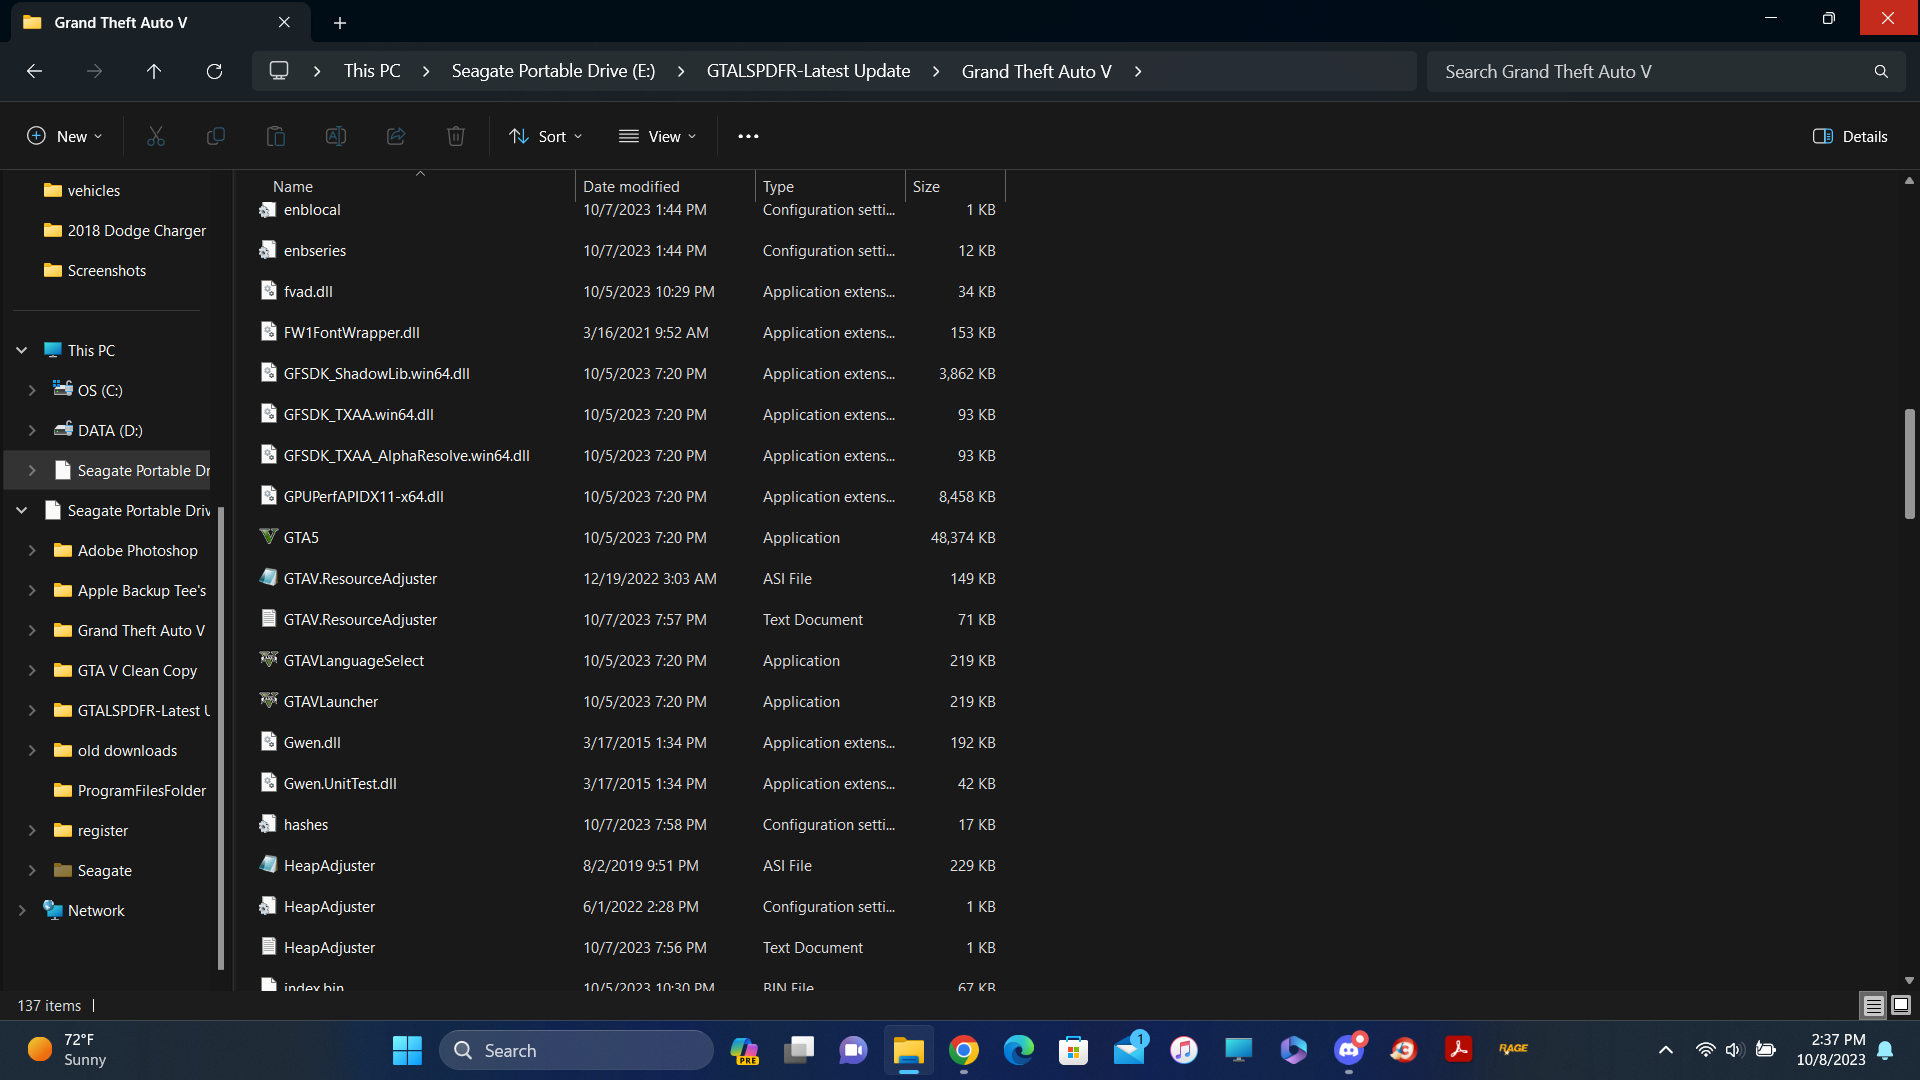Toggle the Details pane button
The image size is (1920, 1080).
(1850, 136)
